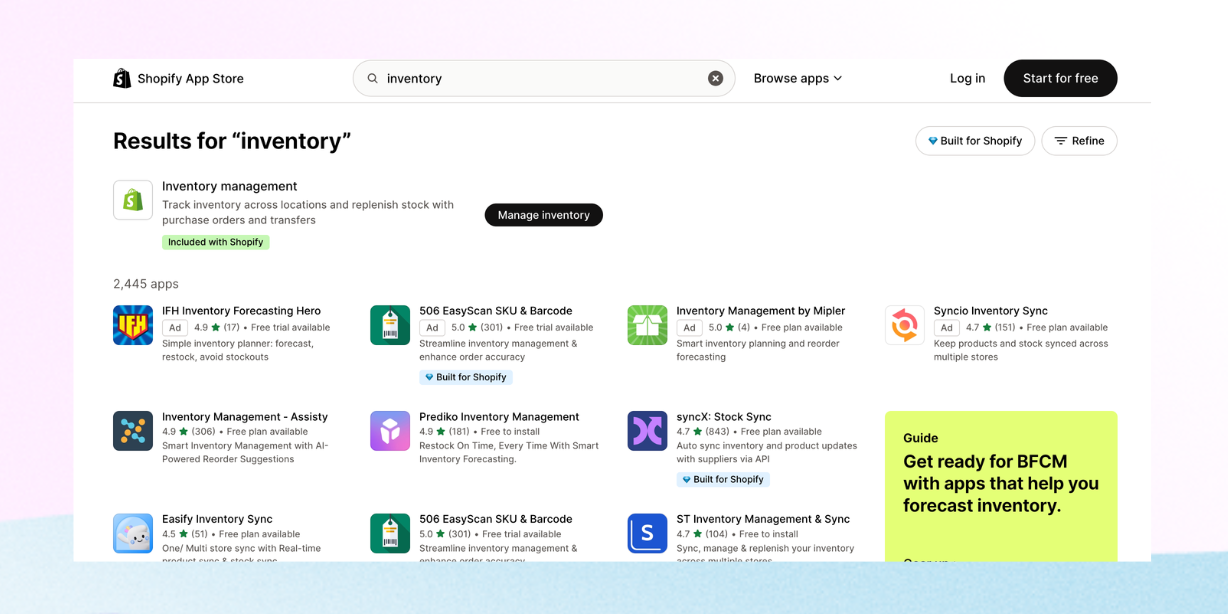Open the 506 EasyScan listing marked Ad
The width and height of the screenshot is (1228, 614).
496,311
